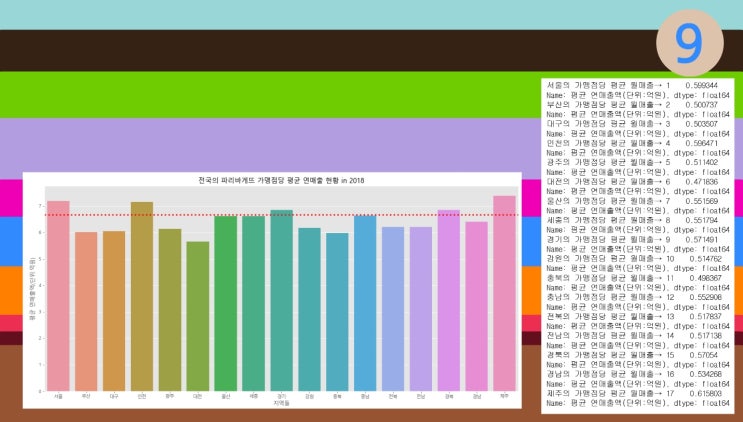Select the 울산 bar in the chart
743x422 pixels.
[x=226, y=304]
